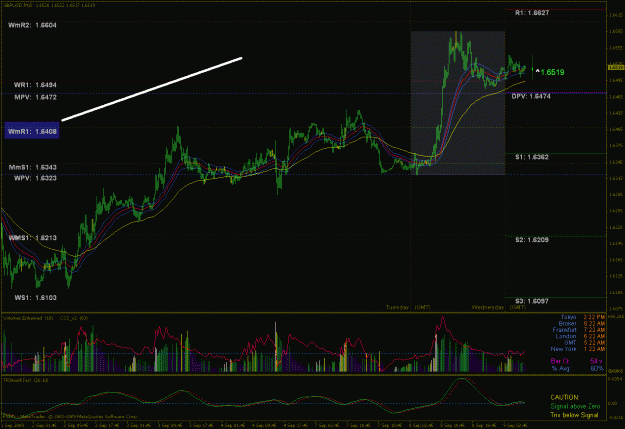Select the WS1: 1.6103 support label

click(x=35, y=298)
